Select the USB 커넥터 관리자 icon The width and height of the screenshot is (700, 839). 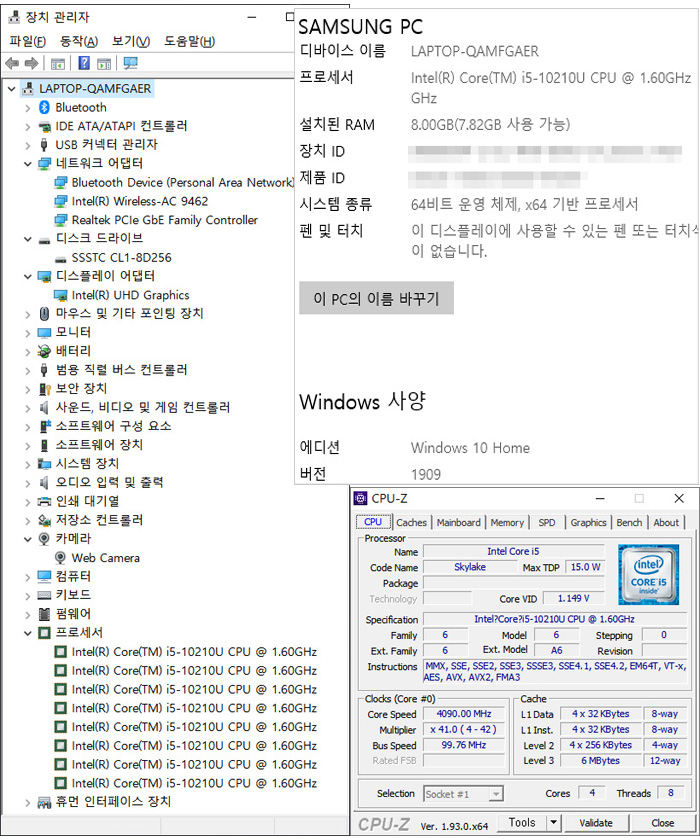click(44, 145)
